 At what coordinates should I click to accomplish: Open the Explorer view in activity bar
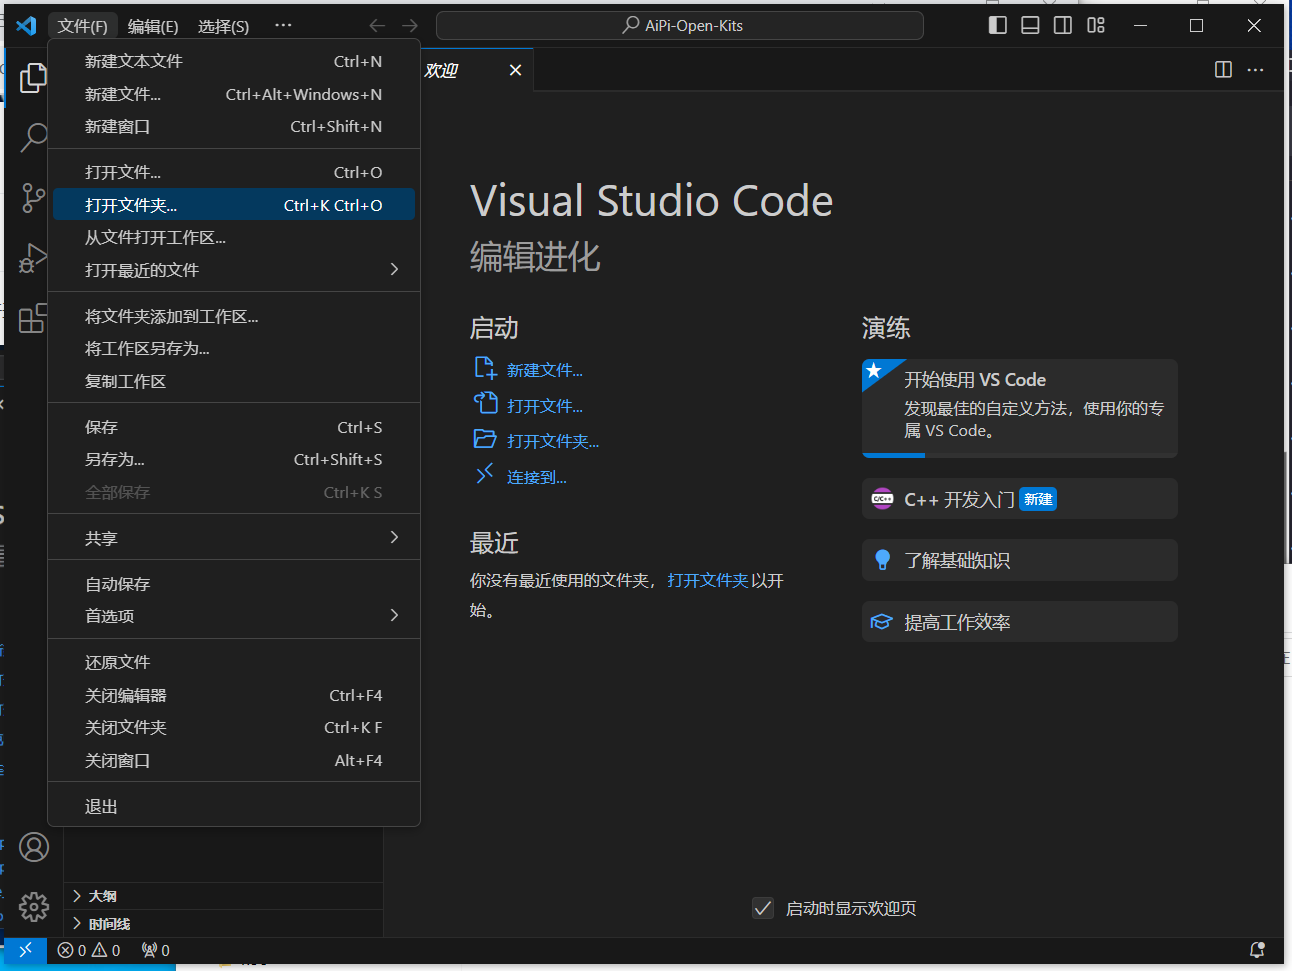33,78
